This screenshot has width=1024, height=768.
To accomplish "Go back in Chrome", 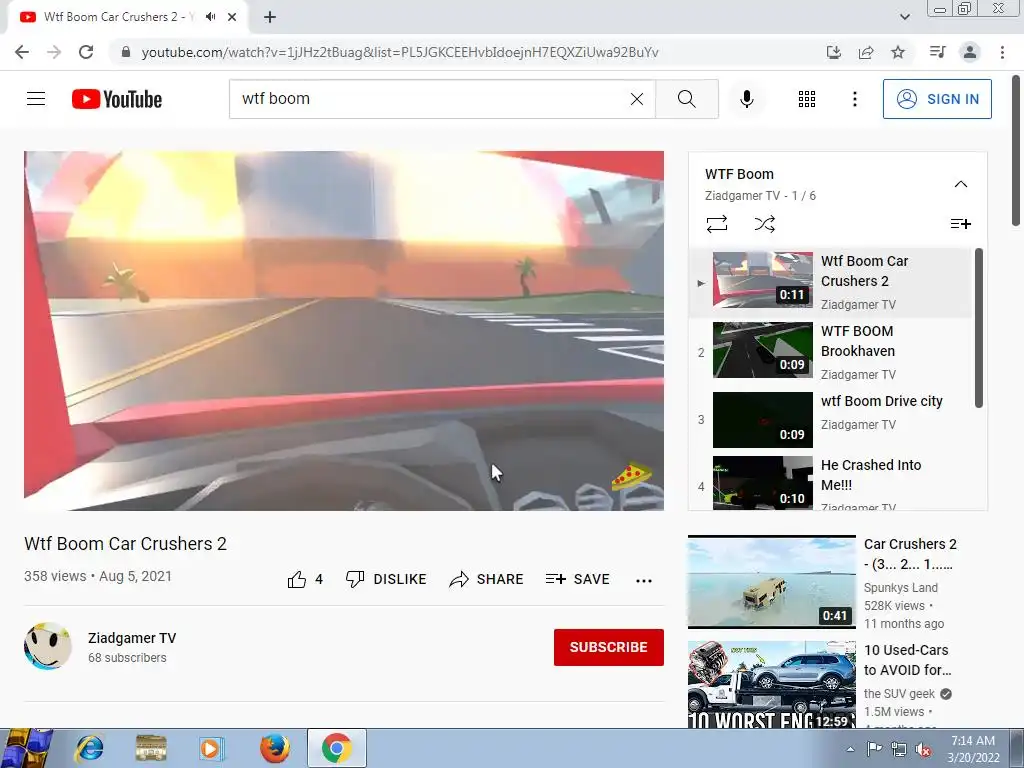I will tap(22, 52).
